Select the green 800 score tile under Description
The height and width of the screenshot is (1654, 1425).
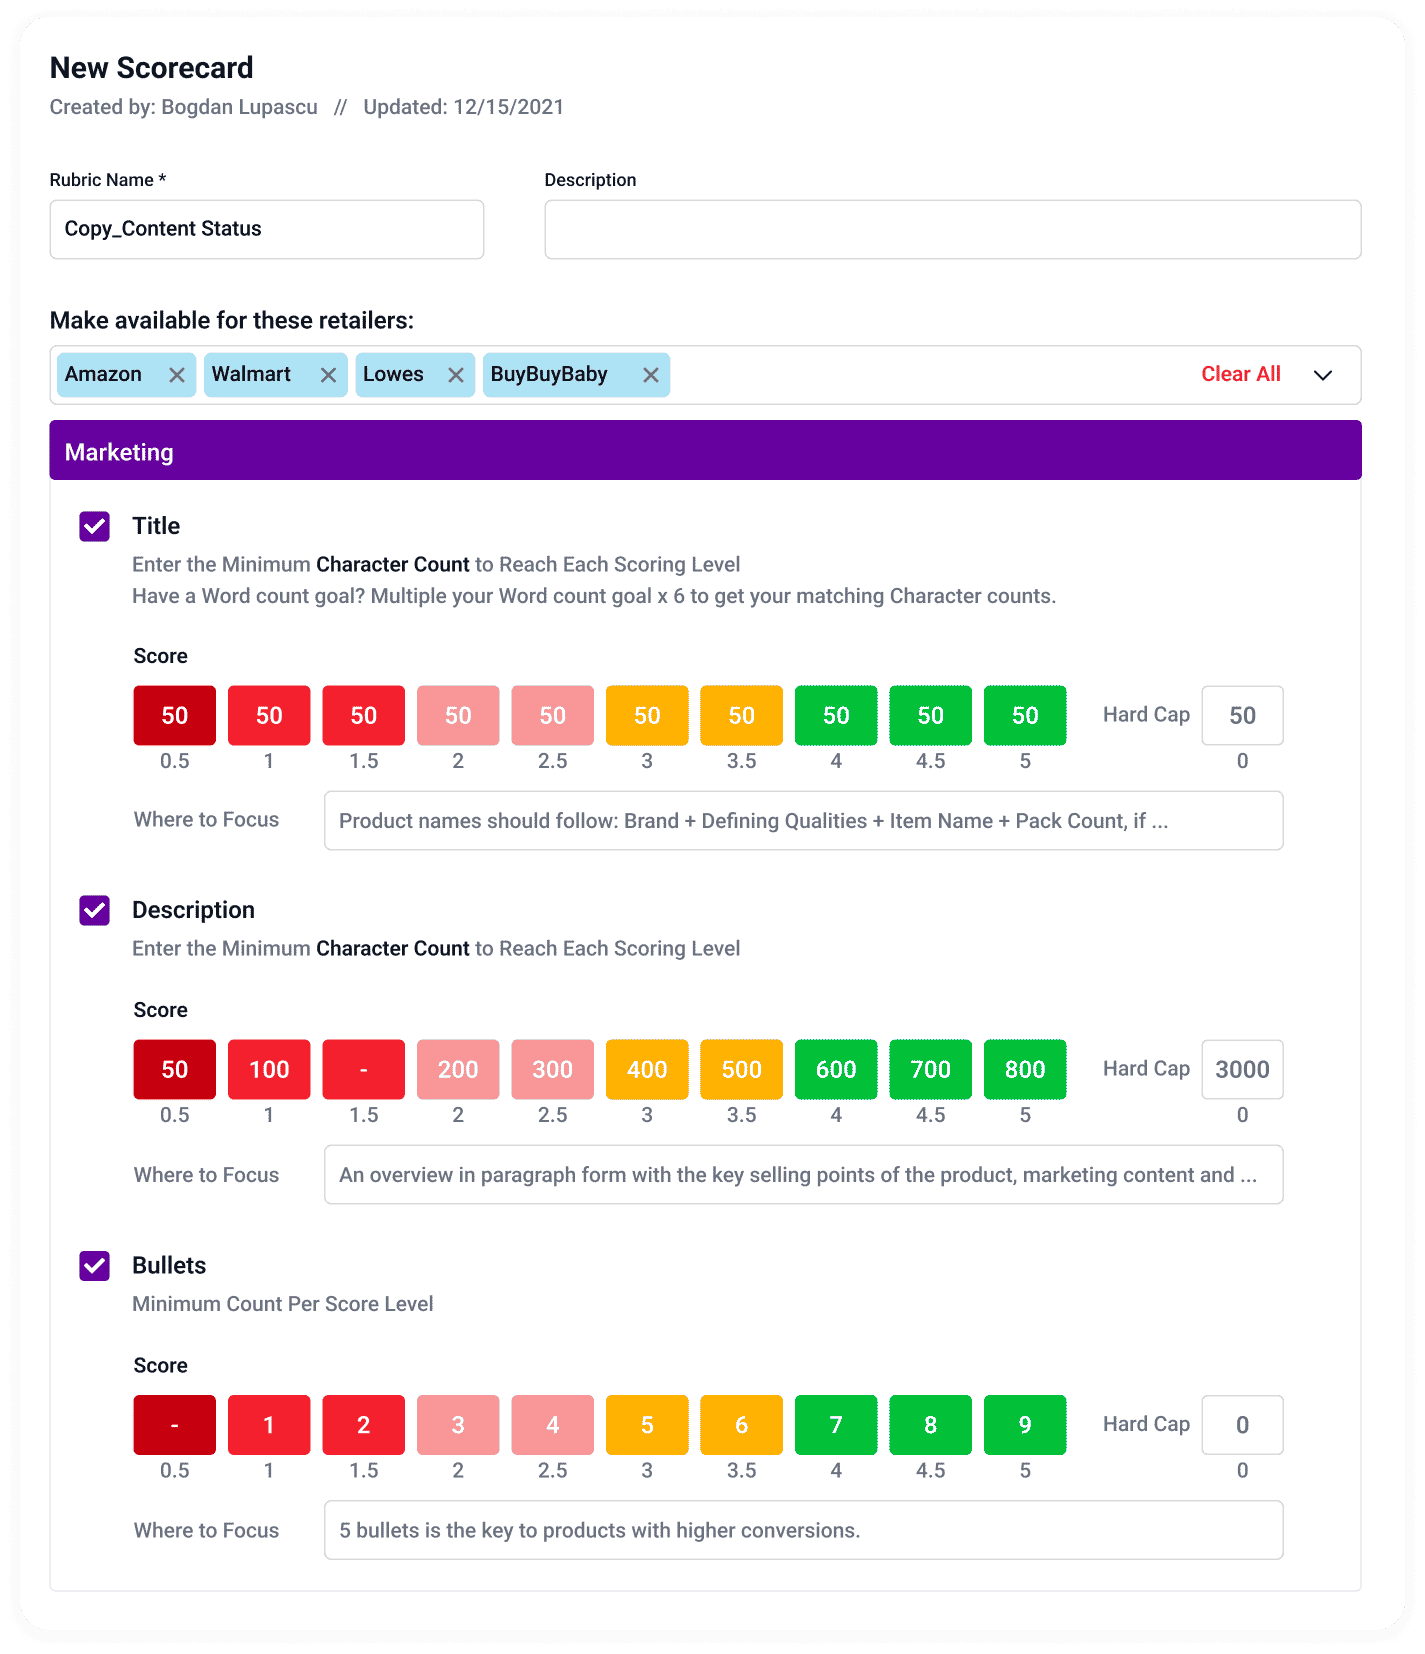click(1024, 1069)
